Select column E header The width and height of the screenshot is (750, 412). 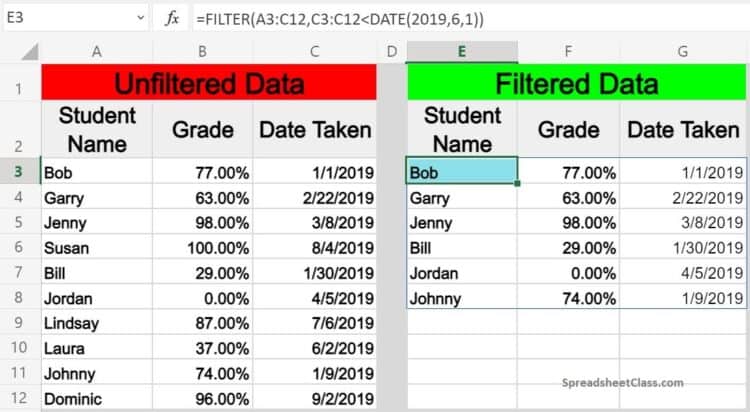pyautogui.click(x=462, y=52)
